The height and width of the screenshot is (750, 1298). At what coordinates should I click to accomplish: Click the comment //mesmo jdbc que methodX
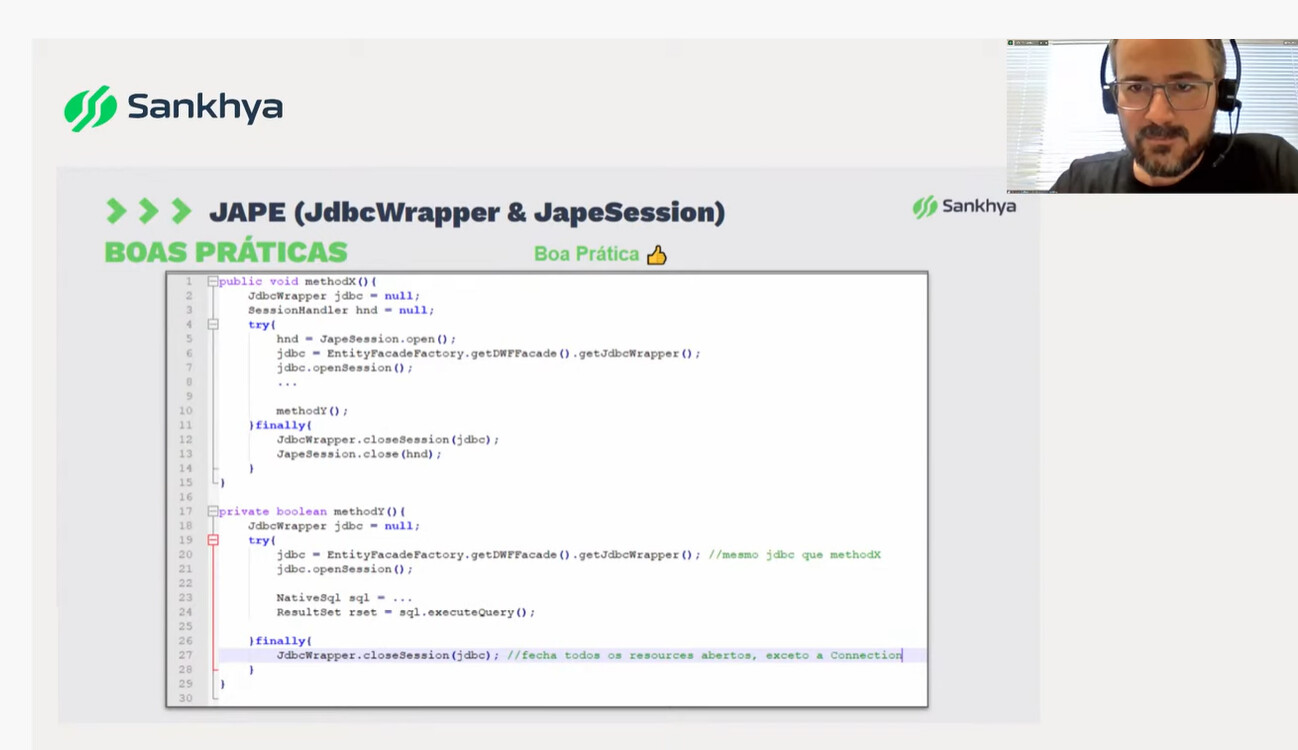[795, 555]
